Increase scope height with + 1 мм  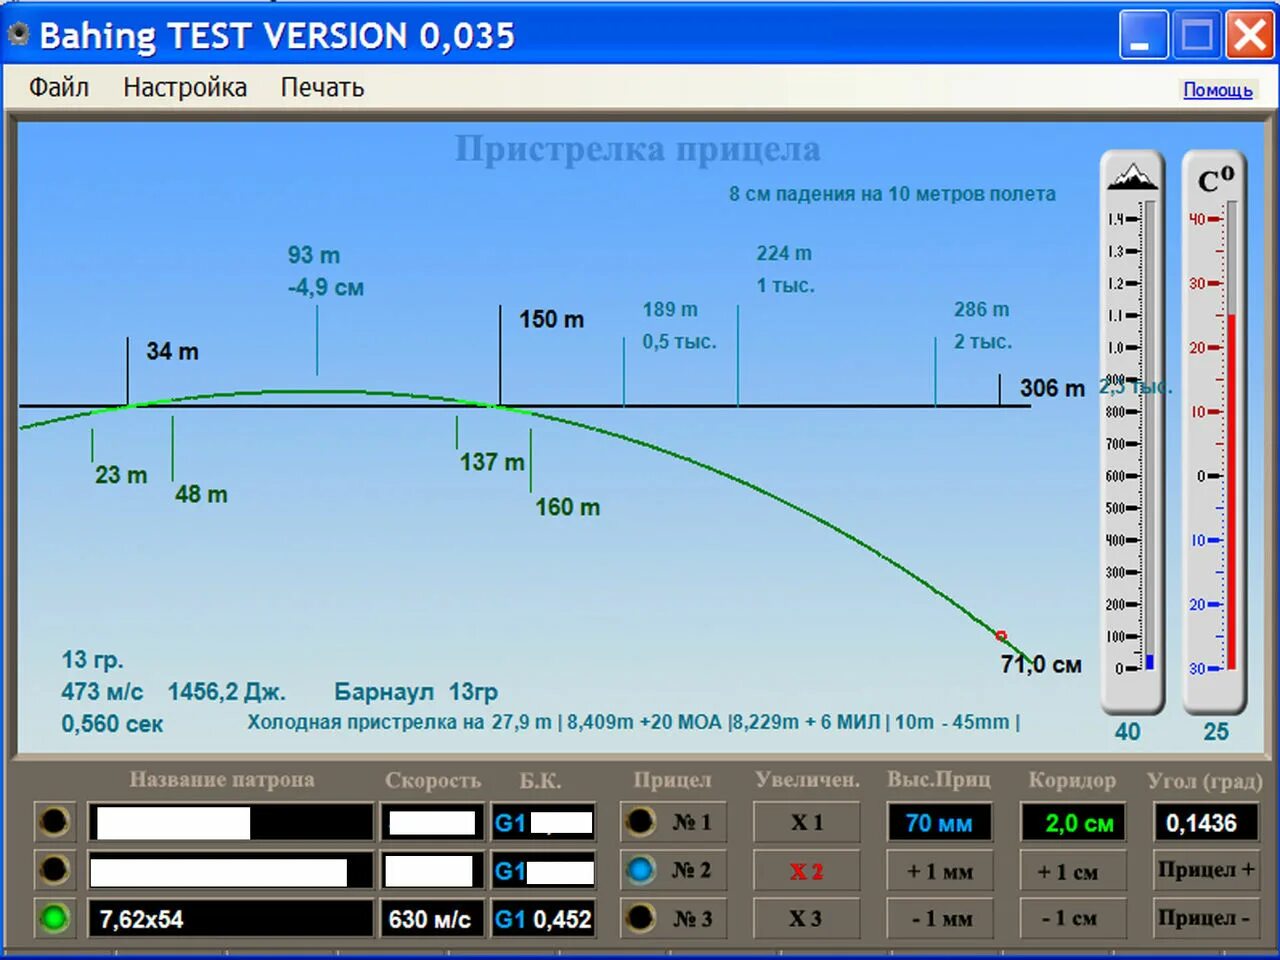(x=940, y=870)
